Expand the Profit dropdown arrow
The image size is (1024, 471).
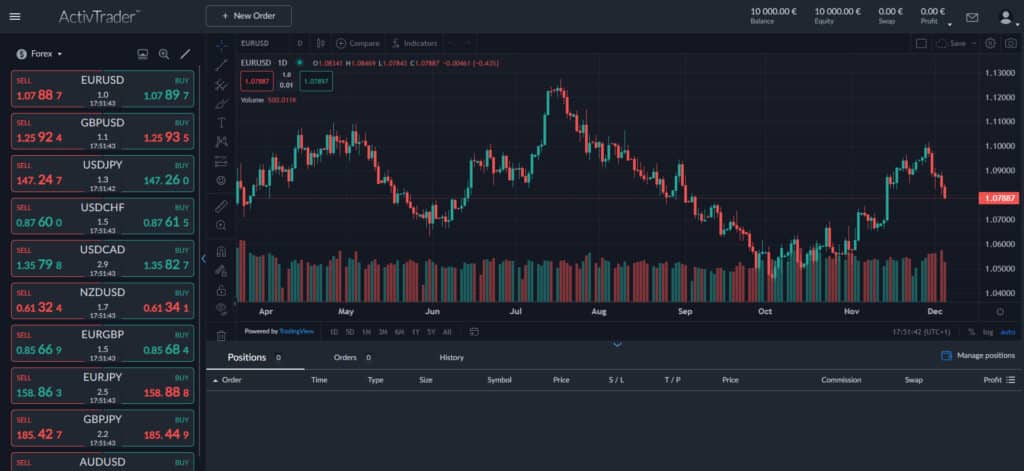coord(945,17)
